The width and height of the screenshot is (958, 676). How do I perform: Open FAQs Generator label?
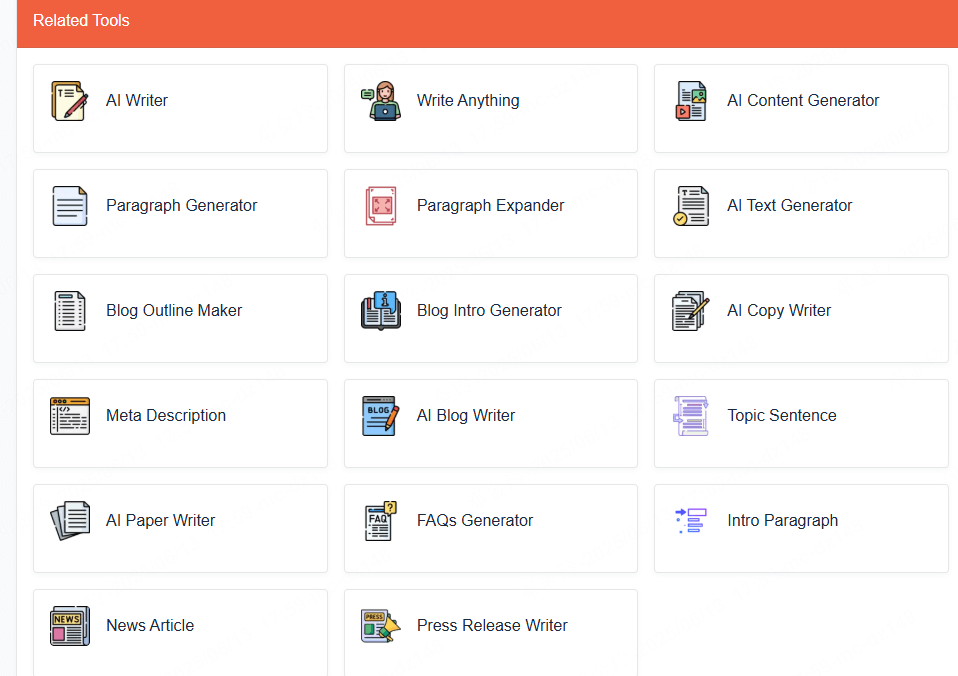coord(475,521)
